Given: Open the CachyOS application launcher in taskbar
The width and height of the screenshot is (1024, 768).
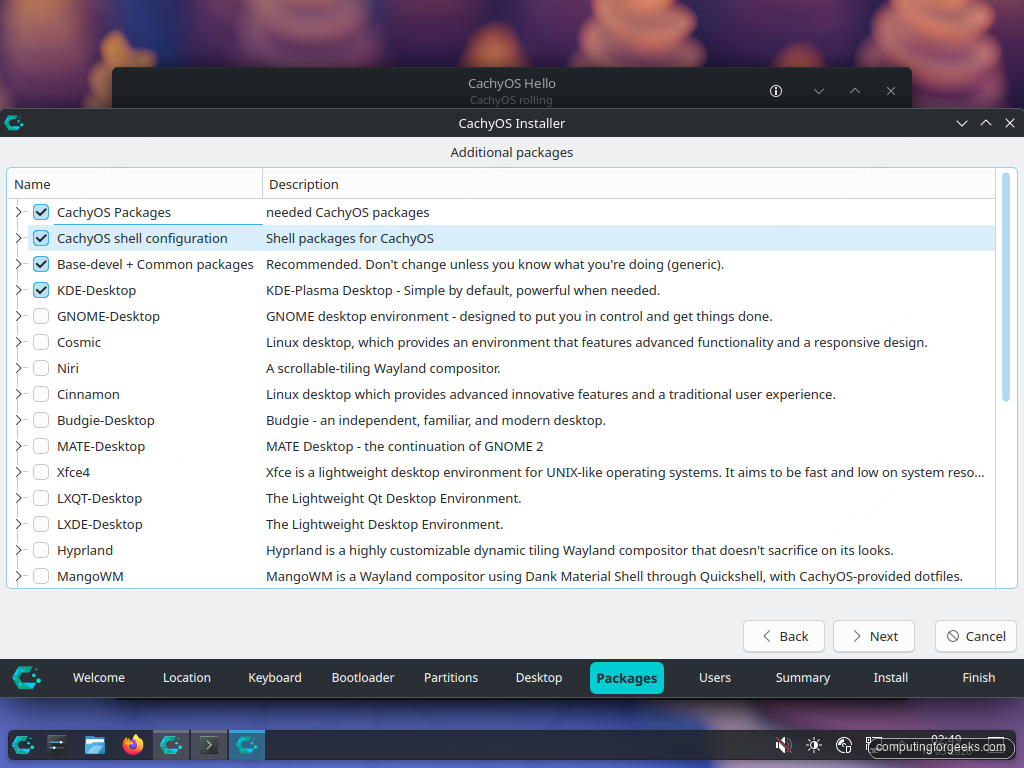Looking at the screenshot, I should [23, 745].
